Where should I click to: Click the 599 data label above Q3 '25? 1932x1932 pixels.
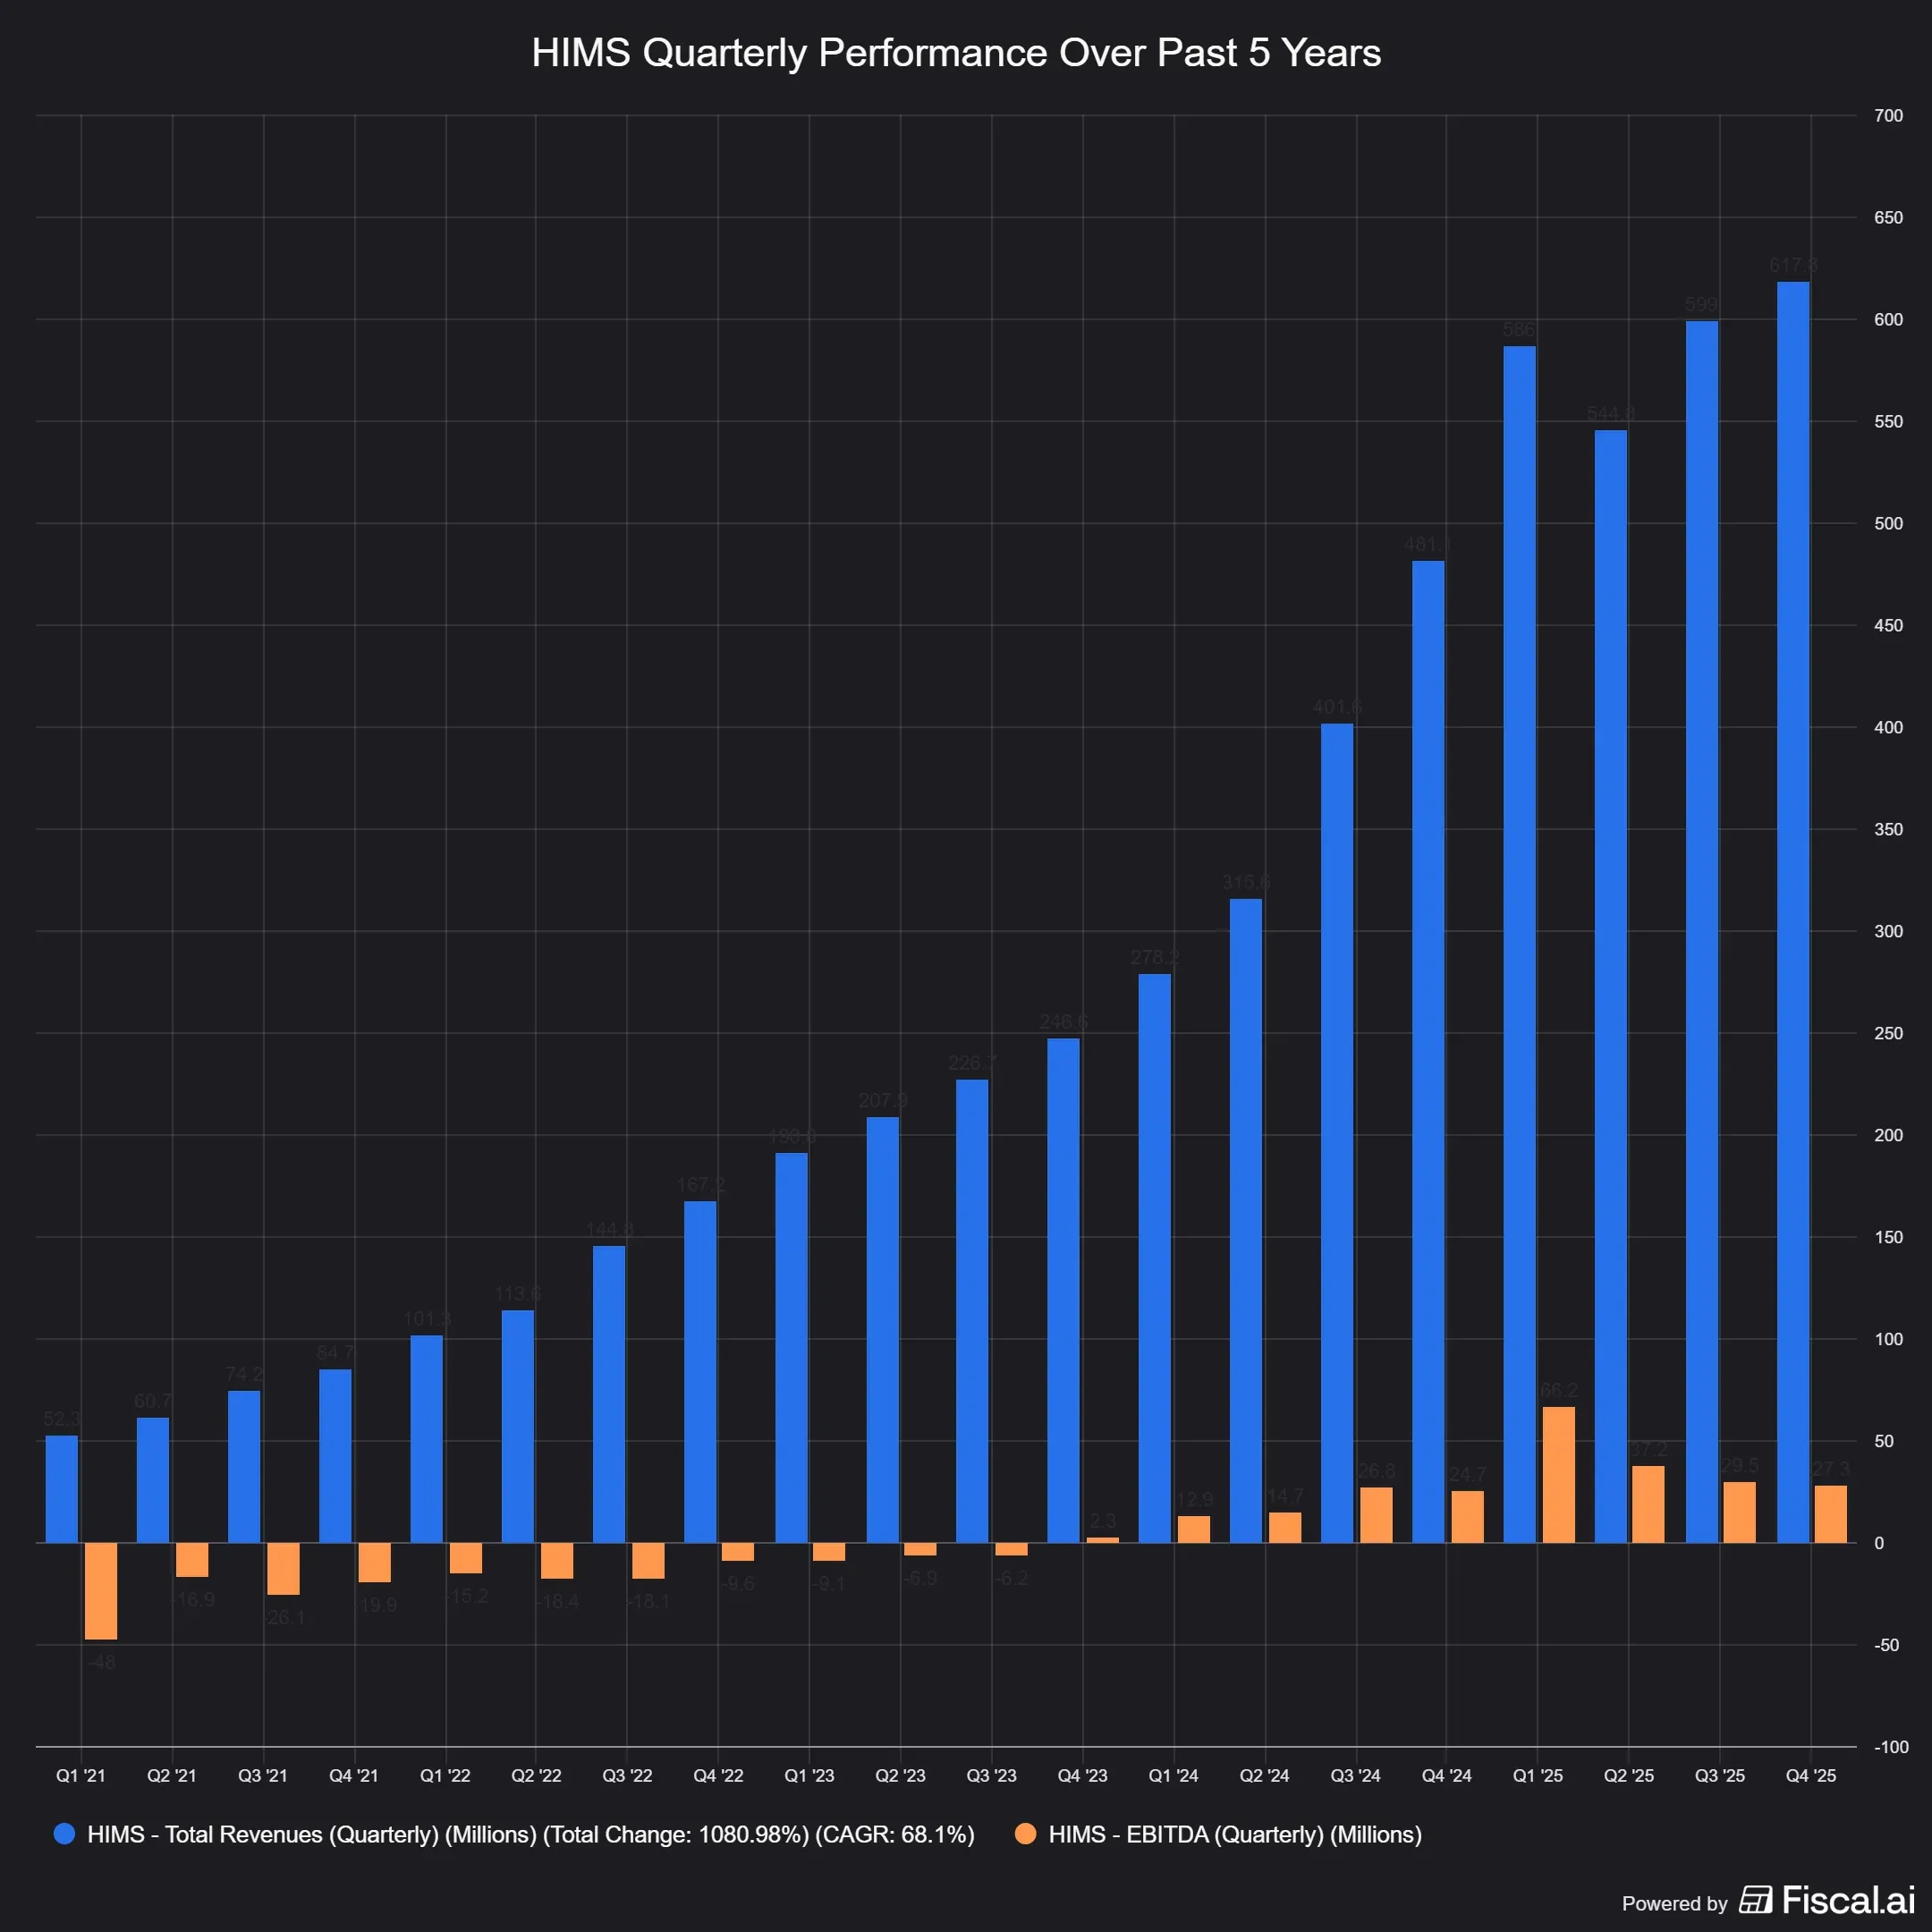click(x=1701, y=304)
